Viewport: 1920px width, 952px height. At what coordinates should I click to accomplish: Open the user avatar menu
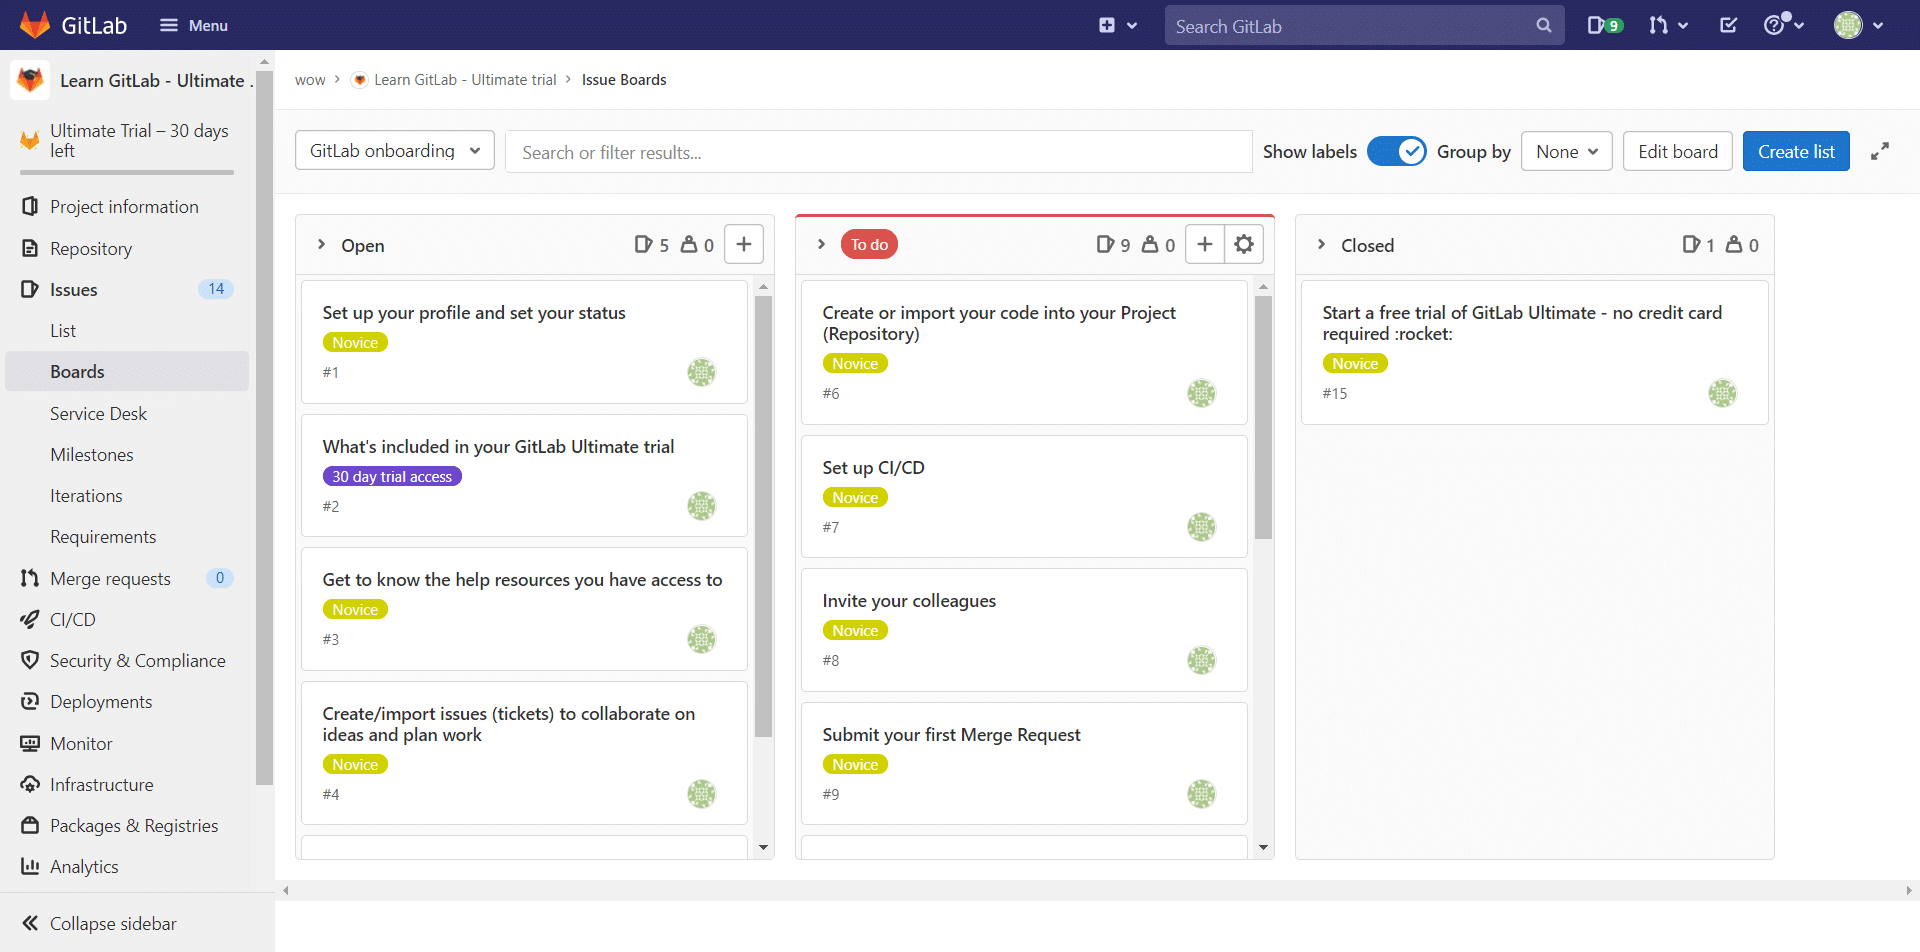coord(1858,25)
